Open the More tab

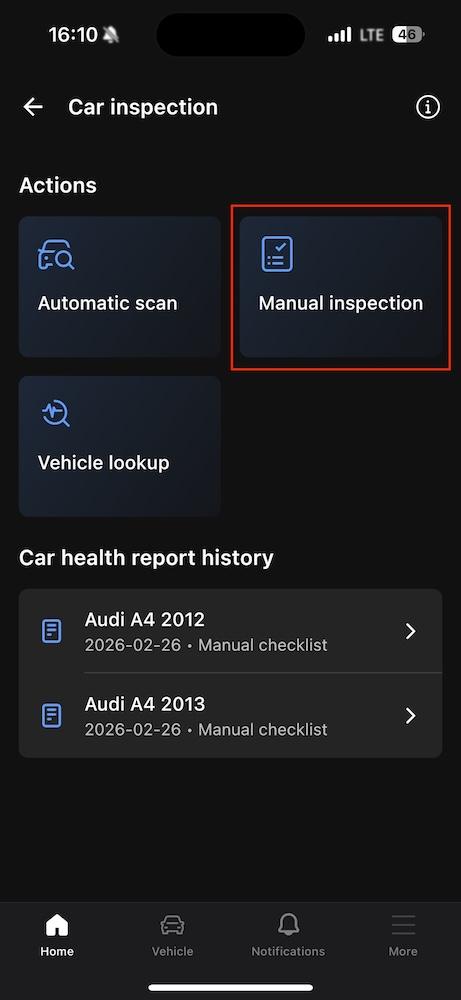point(403,935)
